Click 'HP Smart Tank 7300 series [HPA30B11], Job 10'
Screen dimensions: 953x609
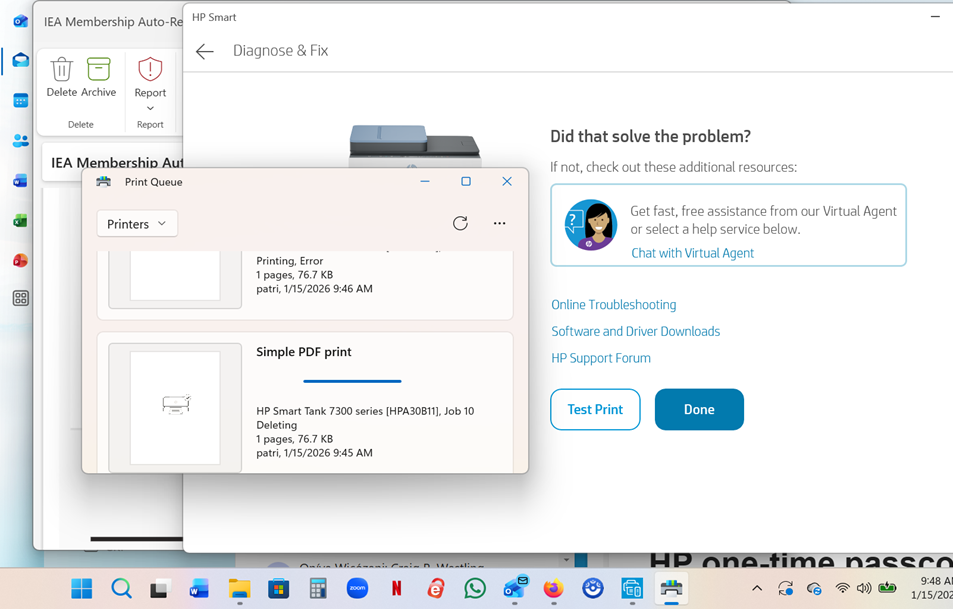(x=365, y=411)
